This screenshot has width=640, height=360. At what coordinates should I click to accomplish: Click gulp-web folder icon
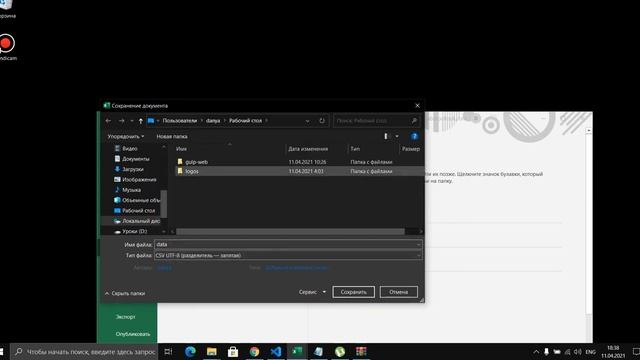(x=180, y=162)
